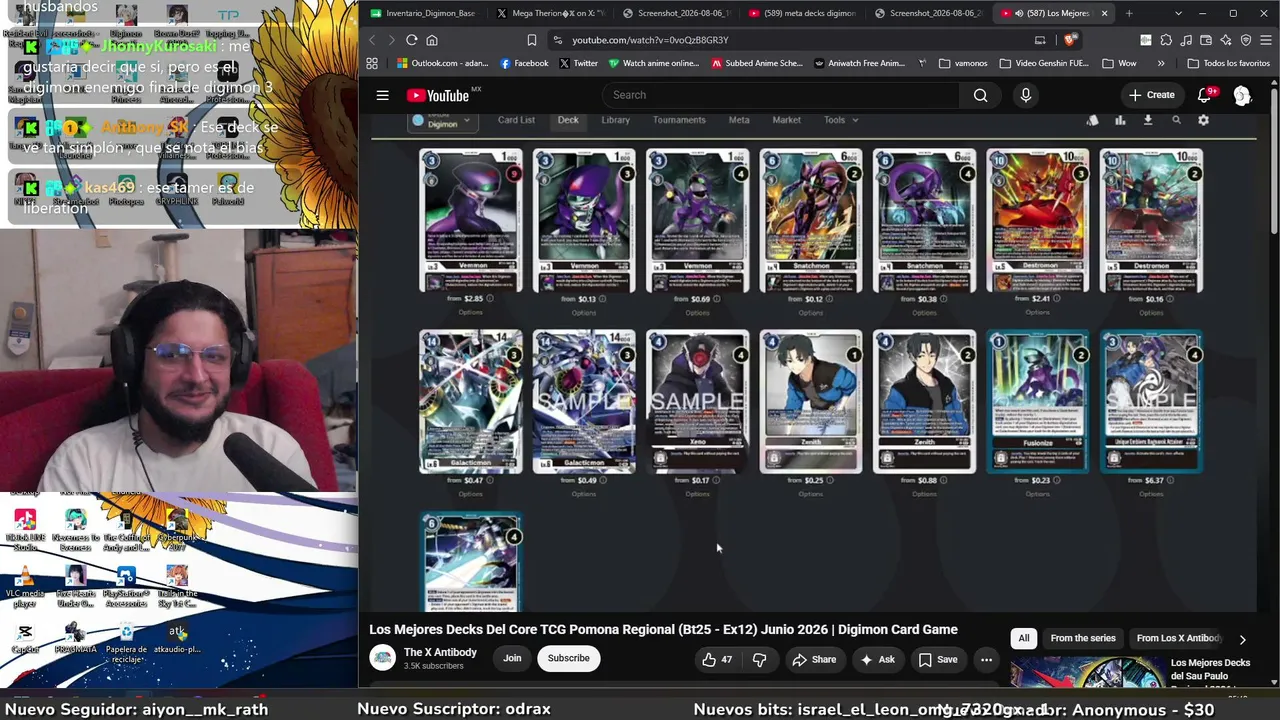Expand the vamonos bookmarks folder
The image size is (1280, 720).
[963, 63]
